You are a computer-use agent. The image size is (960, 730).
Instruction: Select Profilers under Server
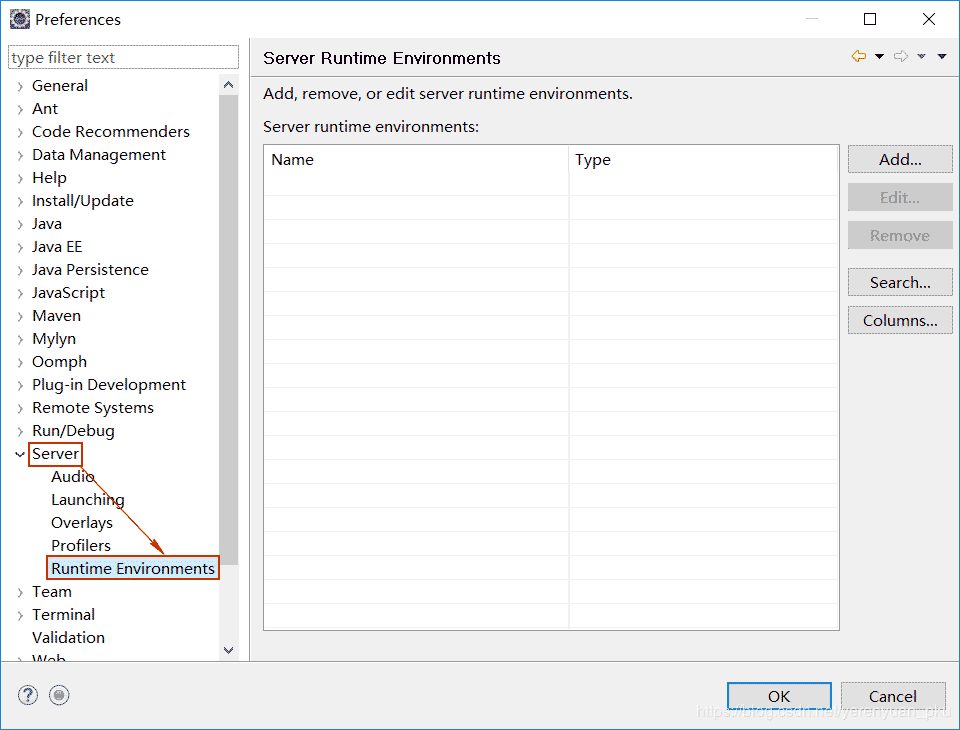(81, 546)
